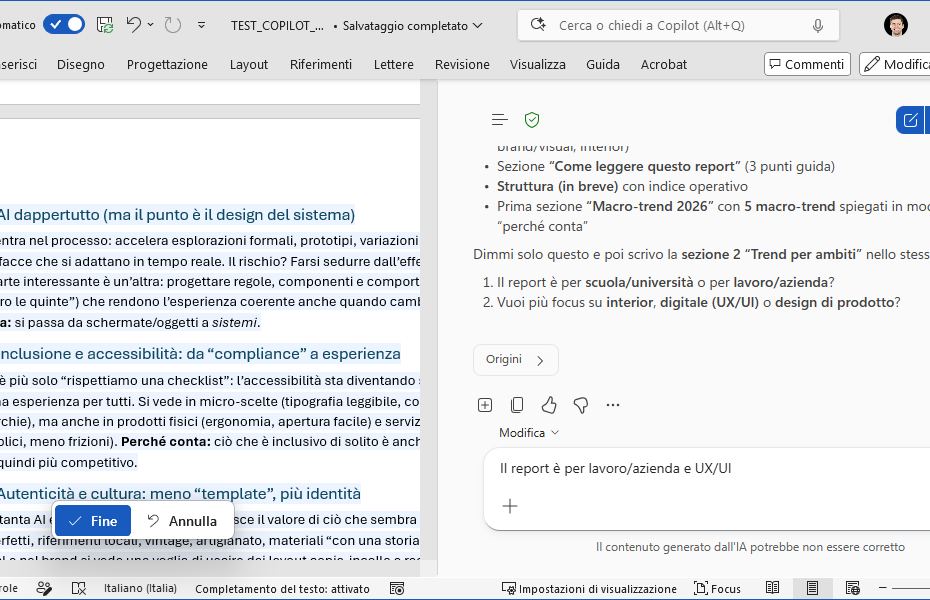This screenshot has width=930, height=600.
Task: Click heading AI dappertutto in document
Action: pos(177,215)
